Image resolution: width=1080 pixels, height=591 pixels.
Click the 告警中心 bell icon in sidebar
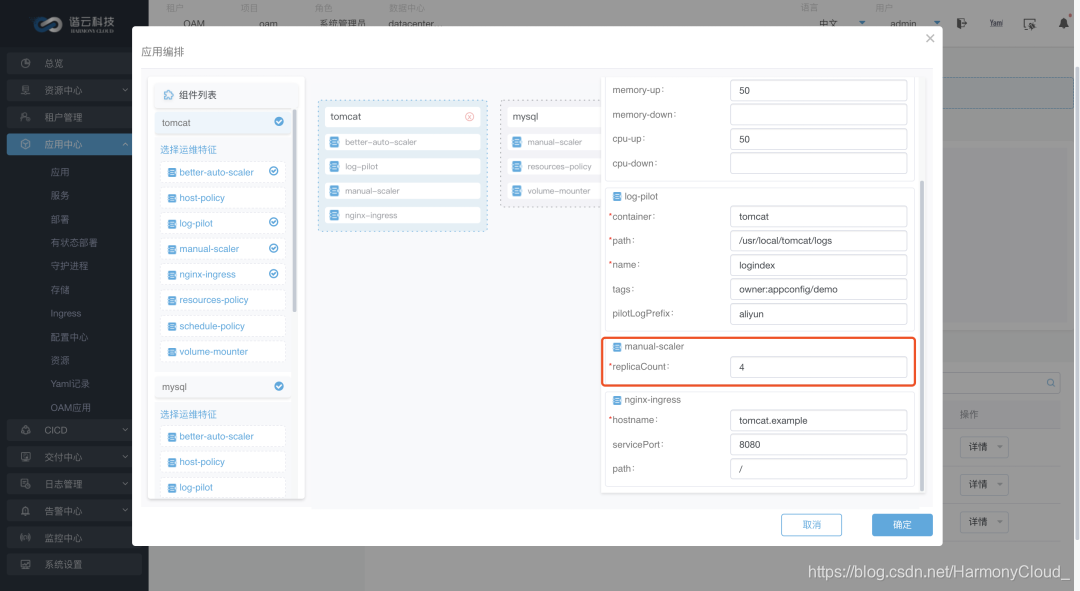[x=25, y=511]
